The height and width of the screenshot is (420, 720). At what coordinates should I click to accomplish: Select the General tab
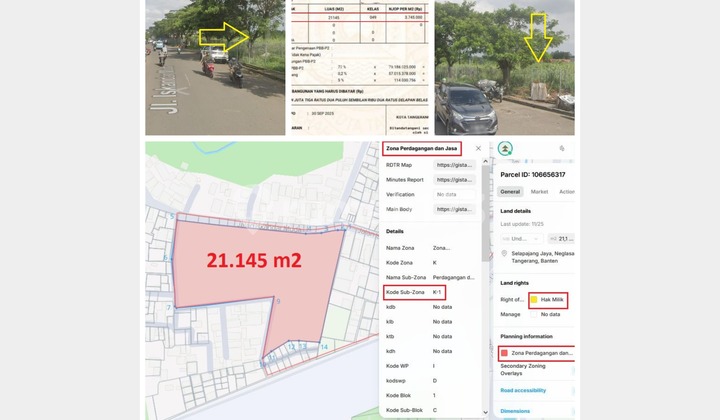[x=510, y=191]
